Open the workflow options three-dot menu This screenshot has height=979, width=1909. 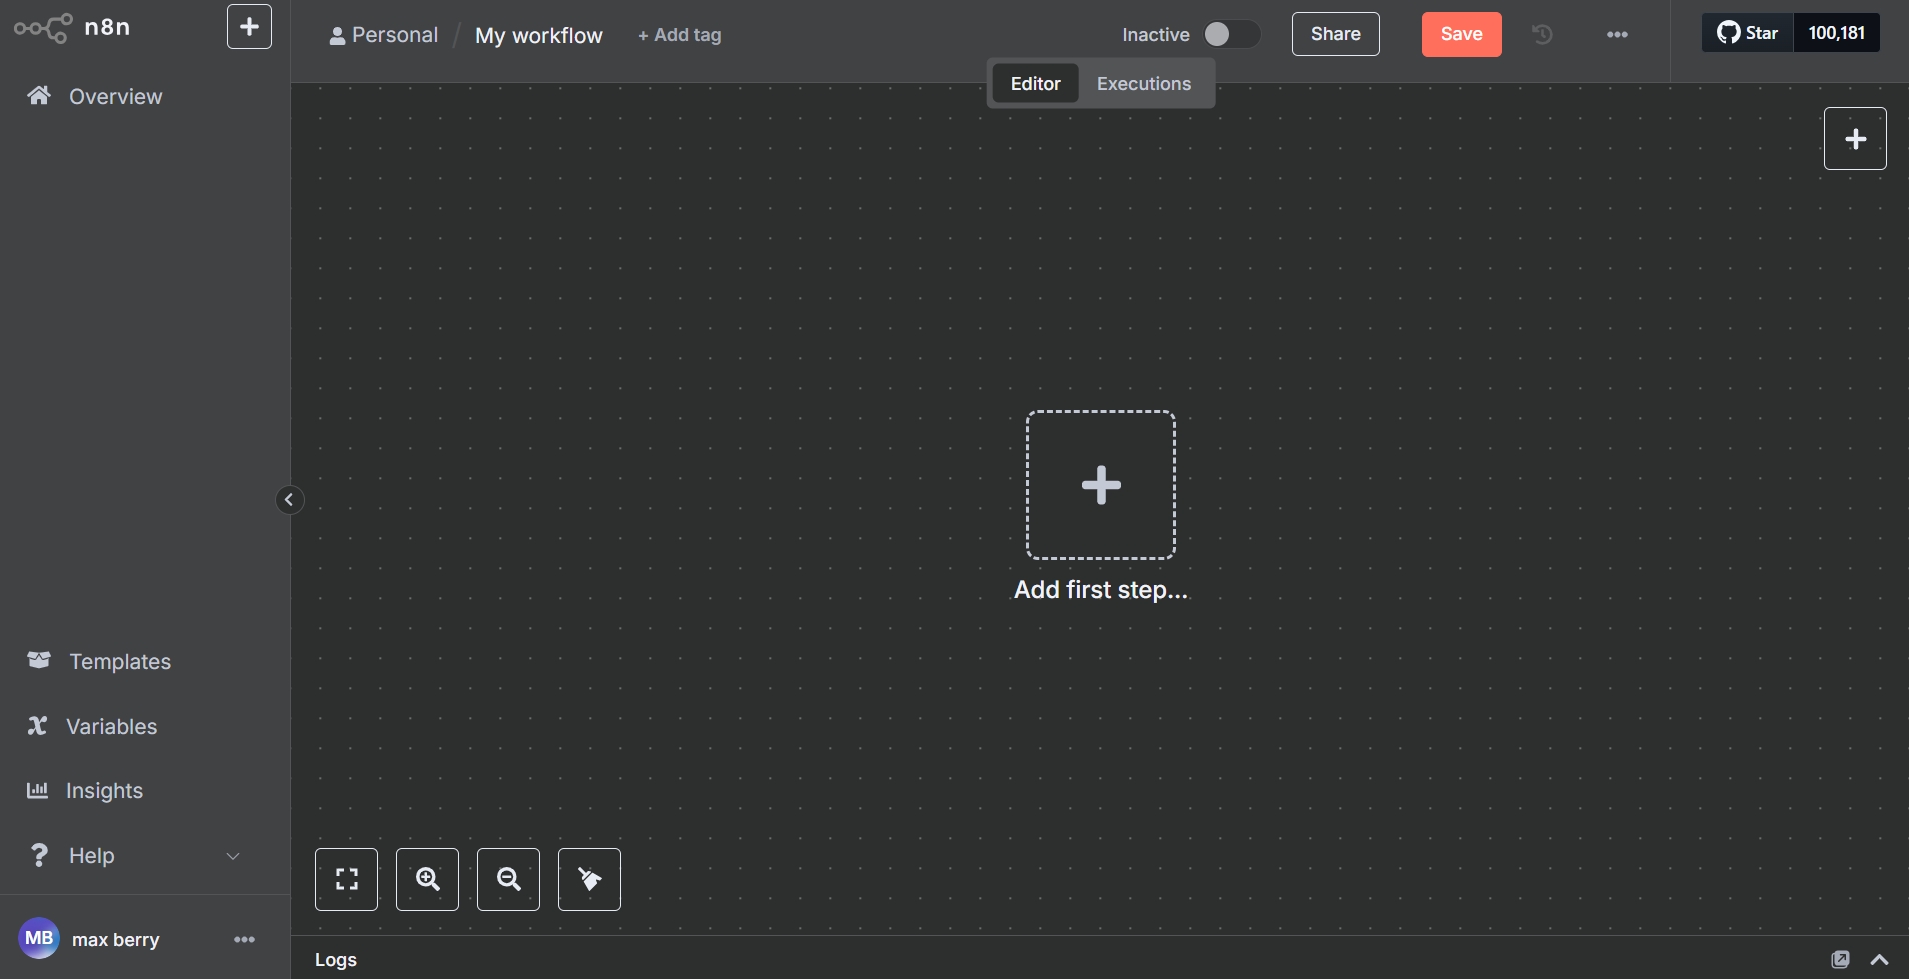pyautogui.click(x=1617, y=35)
